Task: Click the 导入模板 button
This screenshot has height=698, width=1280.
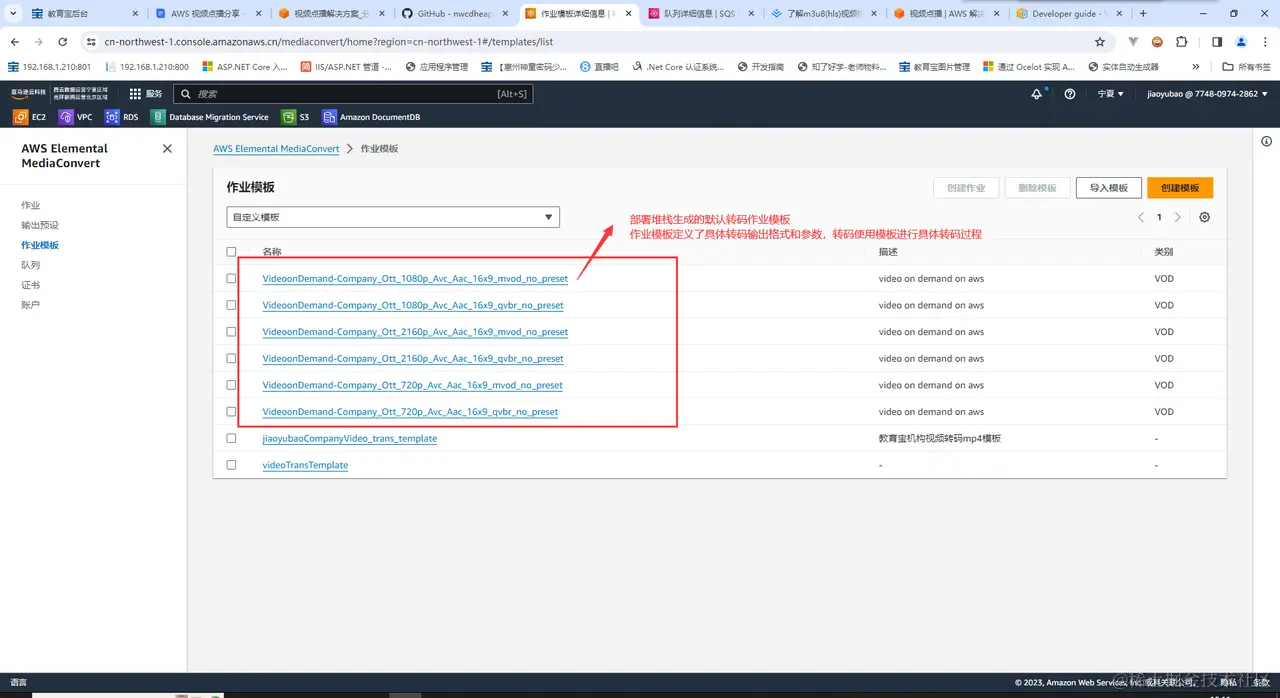Action: [x=1109, y=188]
